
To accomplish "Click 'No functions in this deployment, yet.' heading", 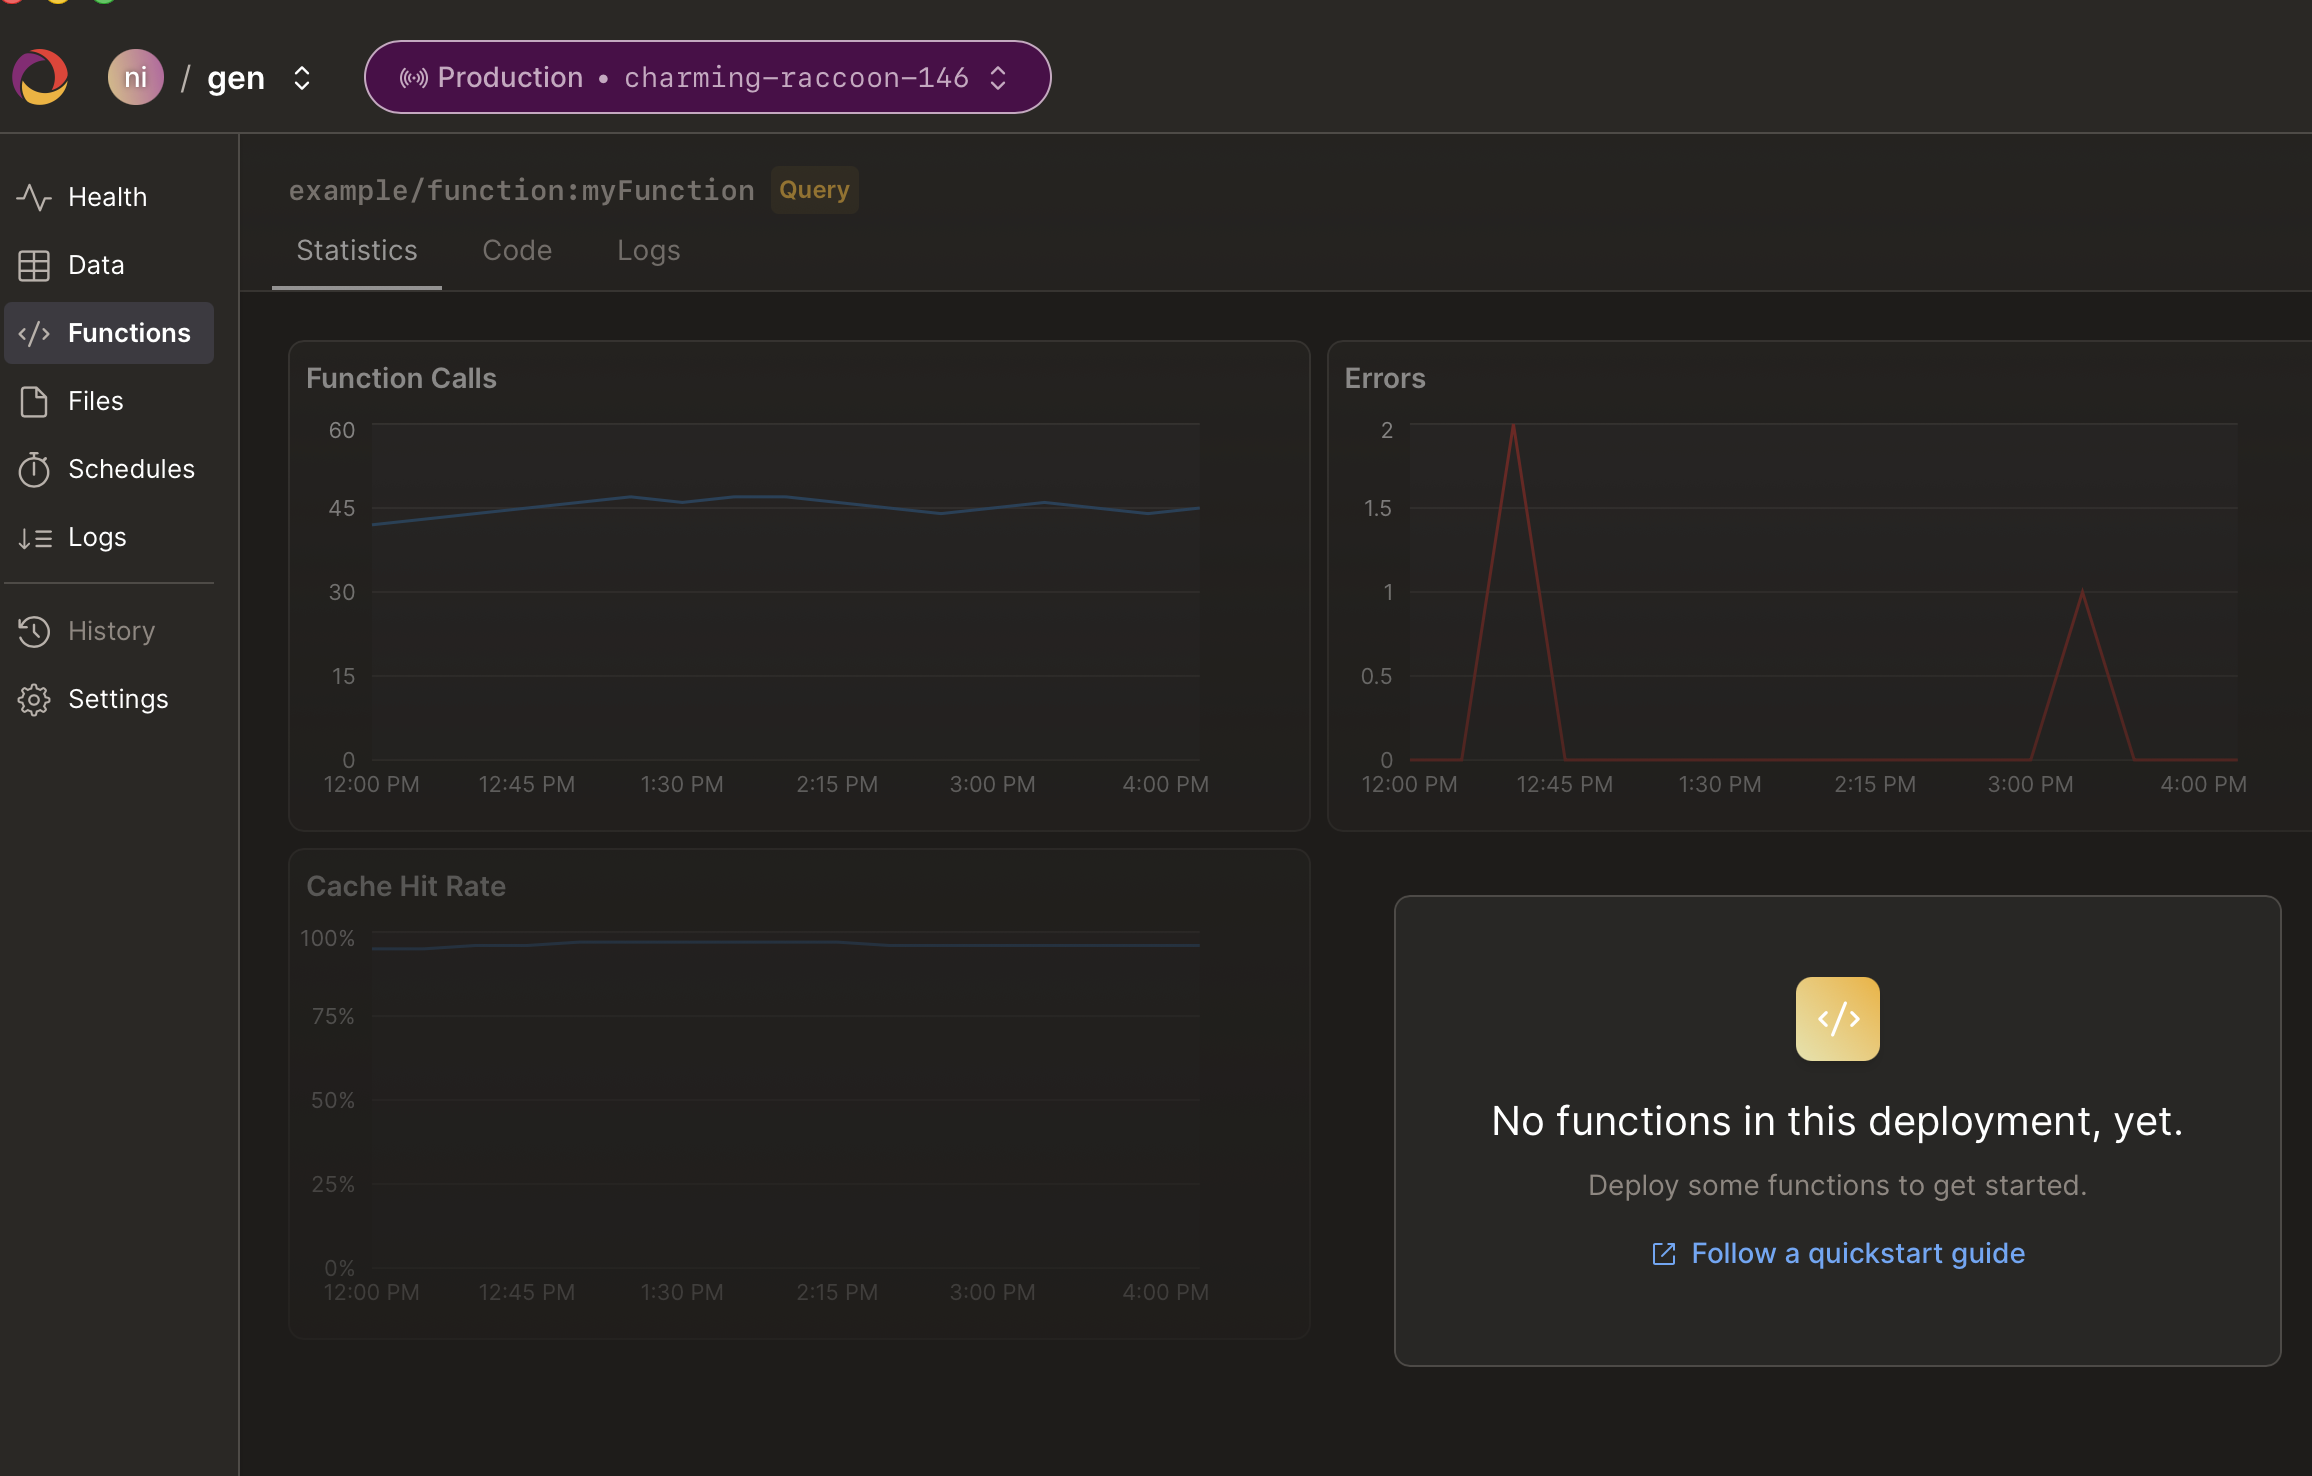I will (x=1838, y=1121).
